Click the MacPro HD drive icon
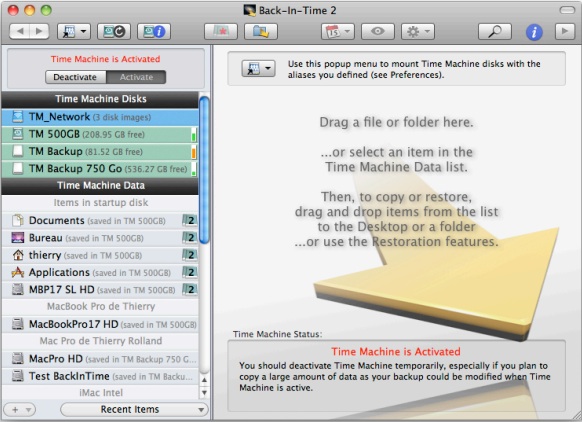The image size is (582, 422). click(17, 359)
